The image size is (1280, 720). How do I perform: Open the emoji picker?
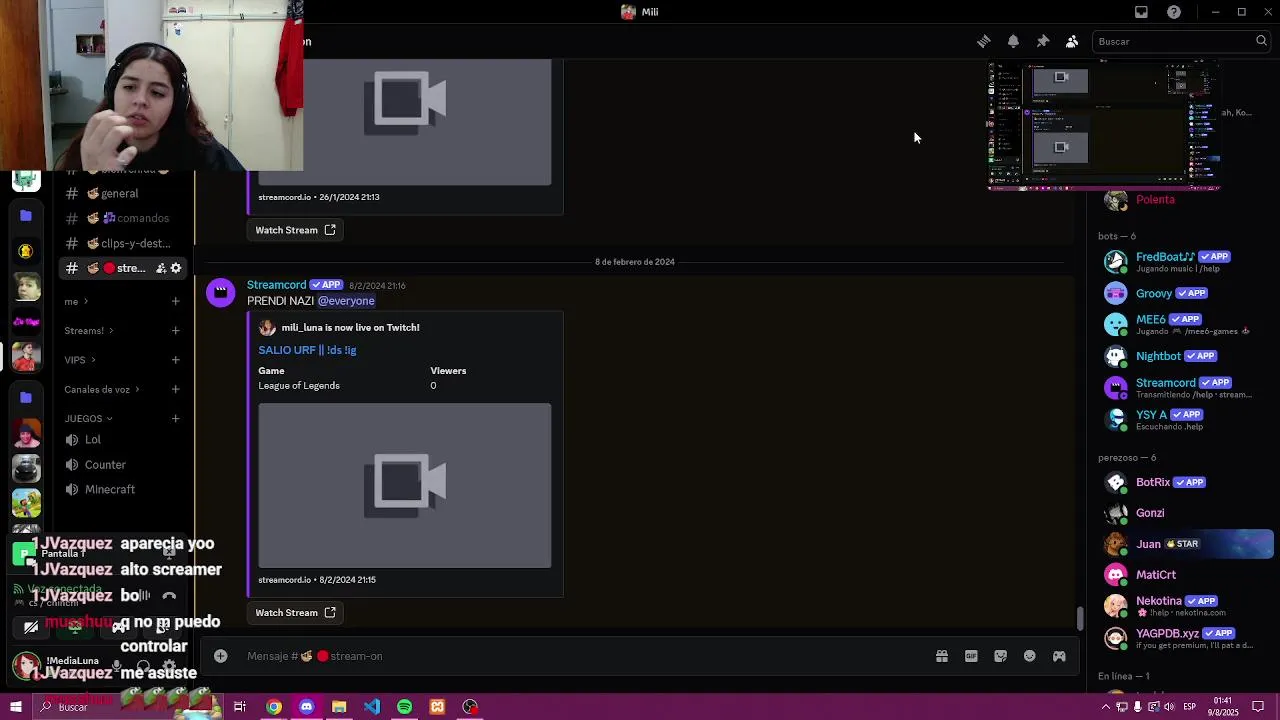(1030, 656)
